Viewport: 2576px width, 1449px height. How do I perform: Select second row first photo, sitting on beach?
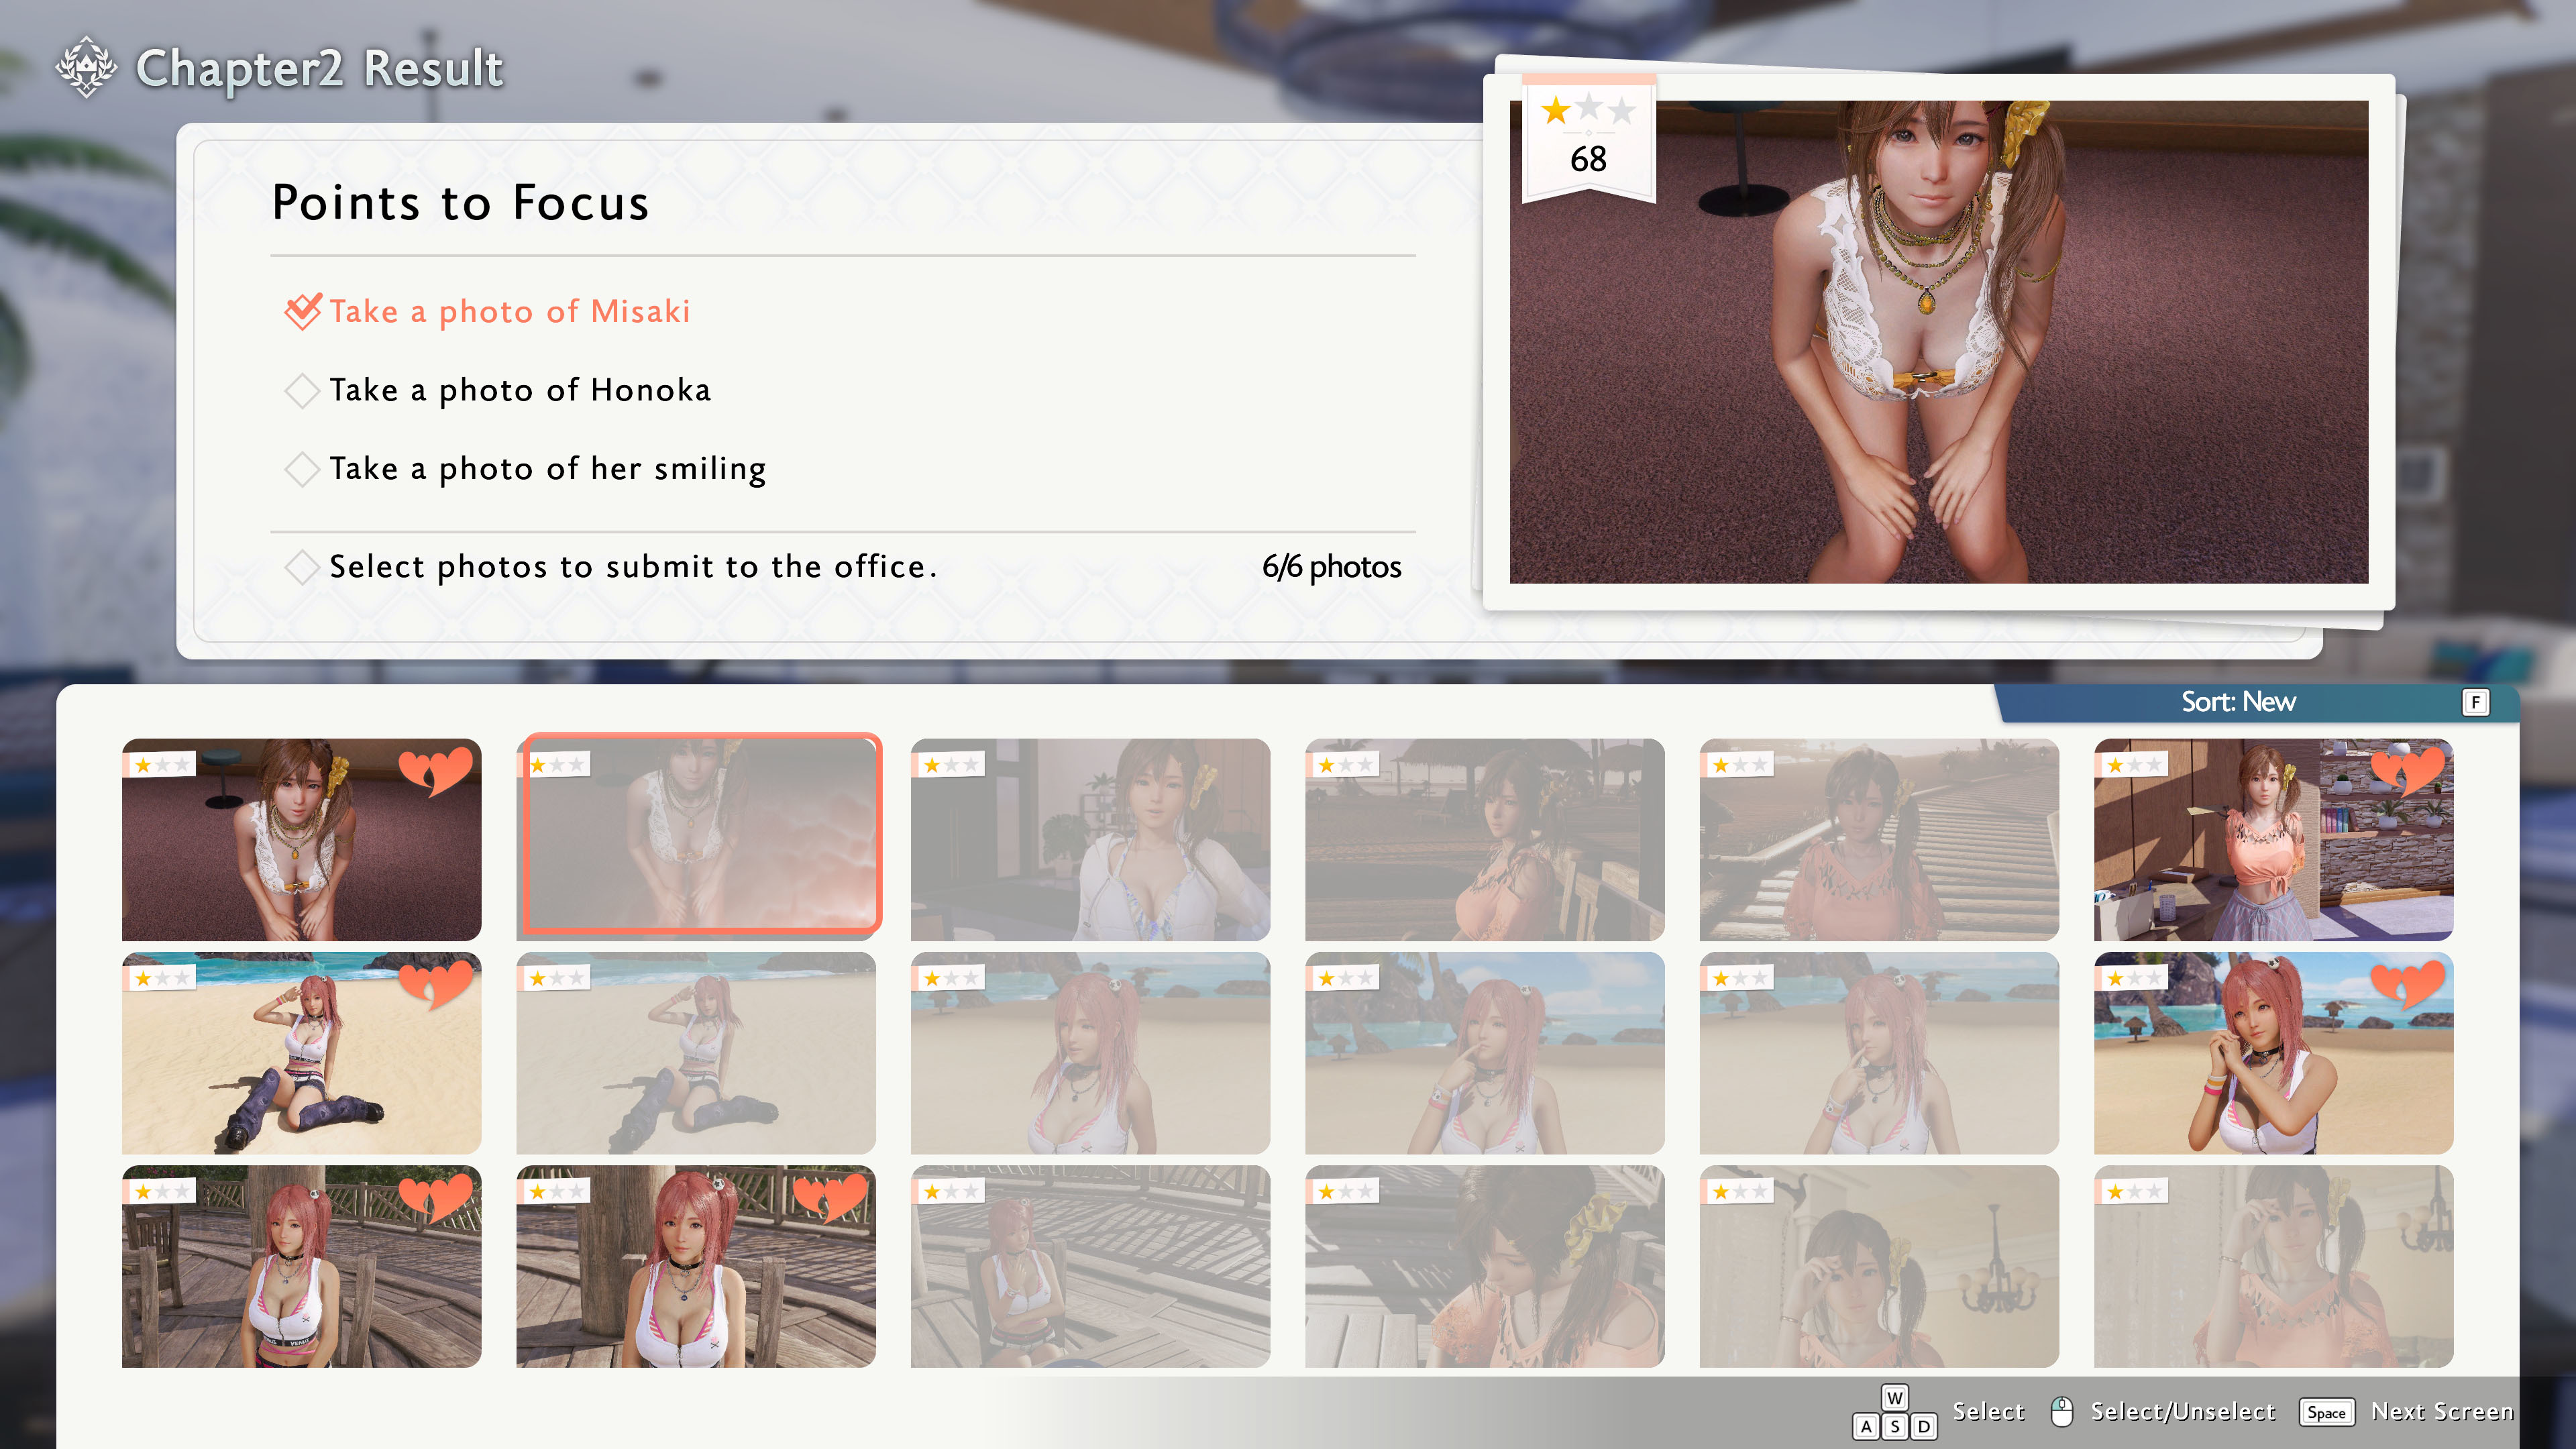[302, 1053]
